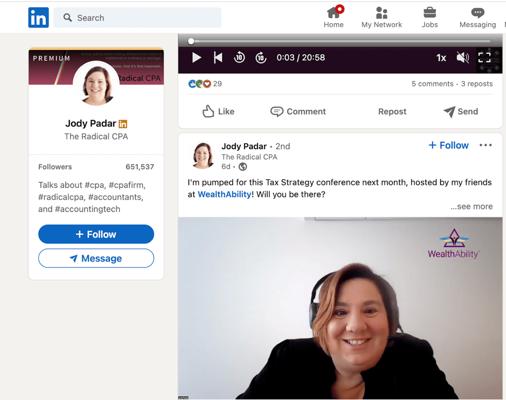Click the blue Follow button in the profile card
This screenshot has height=400, width=506.
click(x=96, y=234)
